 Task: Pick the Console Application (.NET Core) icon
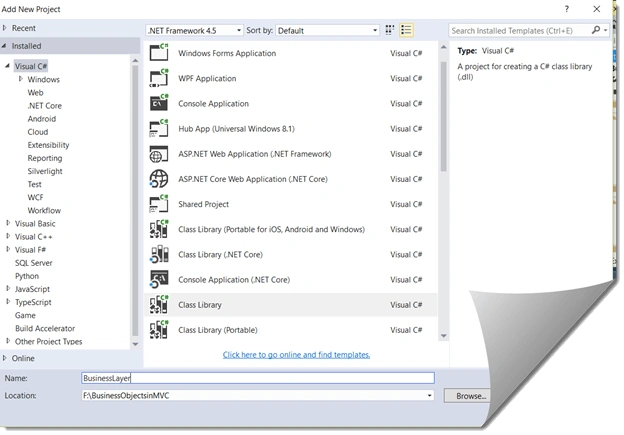tap(159, 279)
